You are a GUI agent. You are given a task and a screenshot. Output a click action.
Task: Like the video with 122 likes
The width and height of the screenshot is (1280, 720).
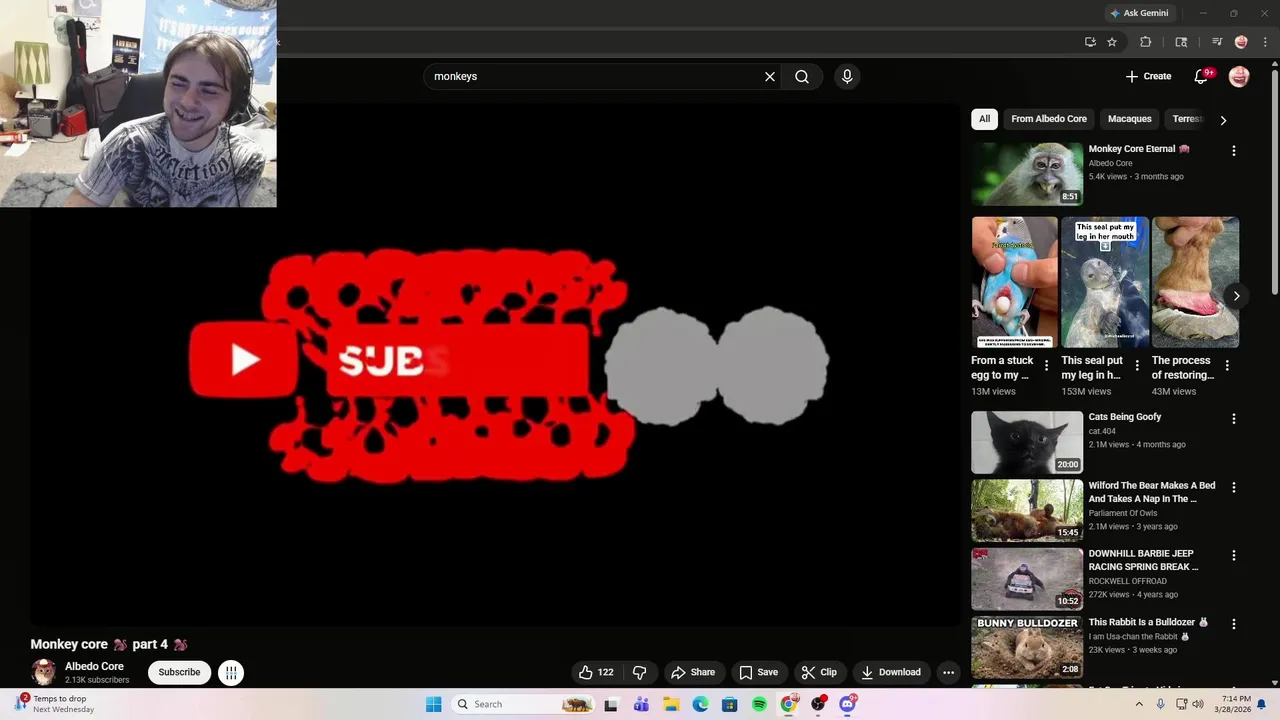(x=596, y=672)
